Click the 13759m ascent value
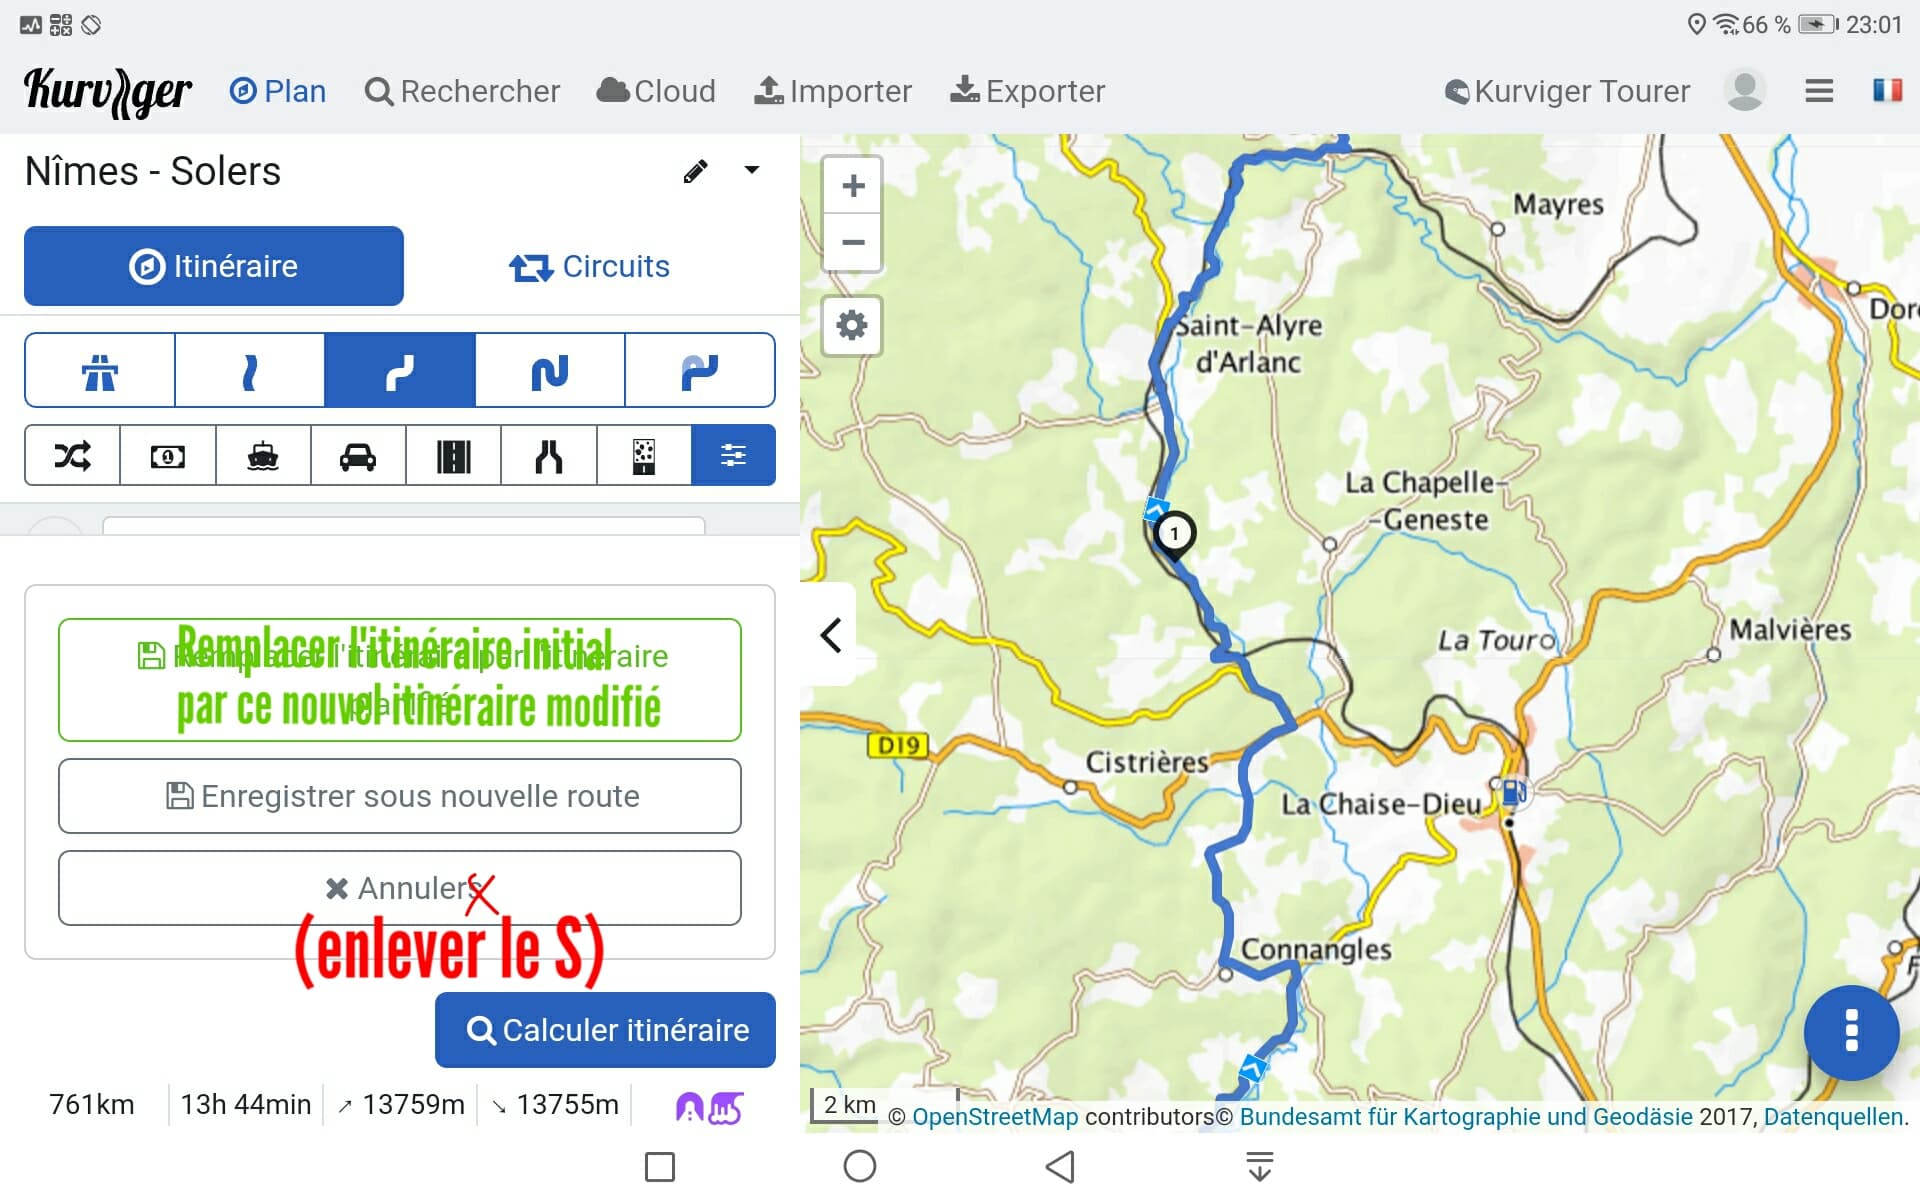 [402, 1104]
